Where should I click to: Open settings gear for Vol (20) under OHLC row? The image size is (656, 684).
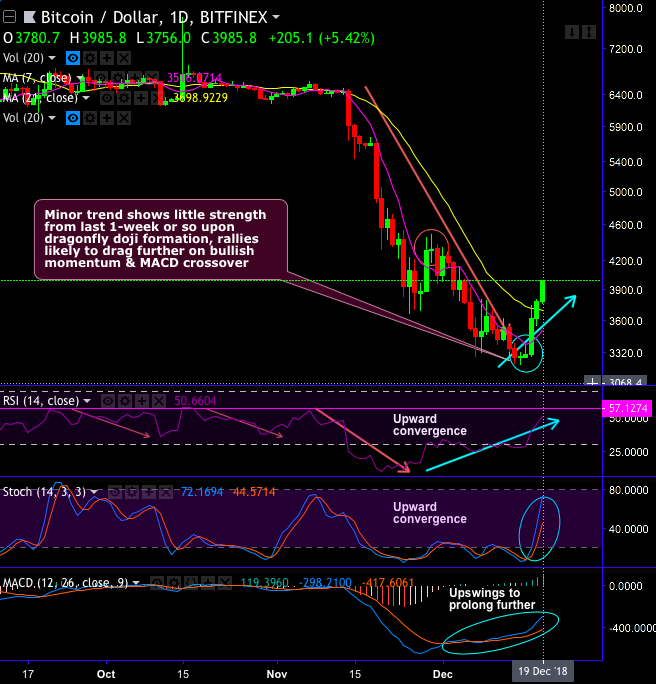click(x=90, y=58)
